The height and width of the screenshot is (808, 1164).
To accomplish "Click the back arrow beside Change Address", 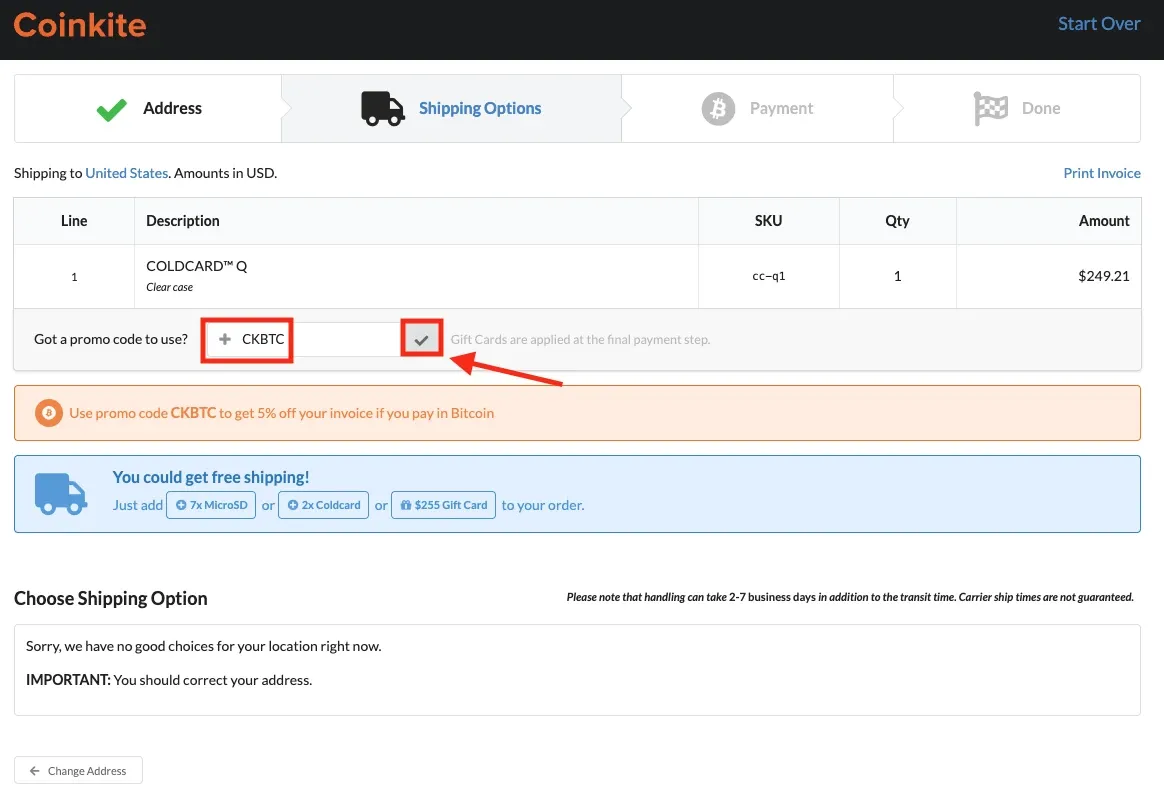I will pyautogui.click(x=34, y=771).
